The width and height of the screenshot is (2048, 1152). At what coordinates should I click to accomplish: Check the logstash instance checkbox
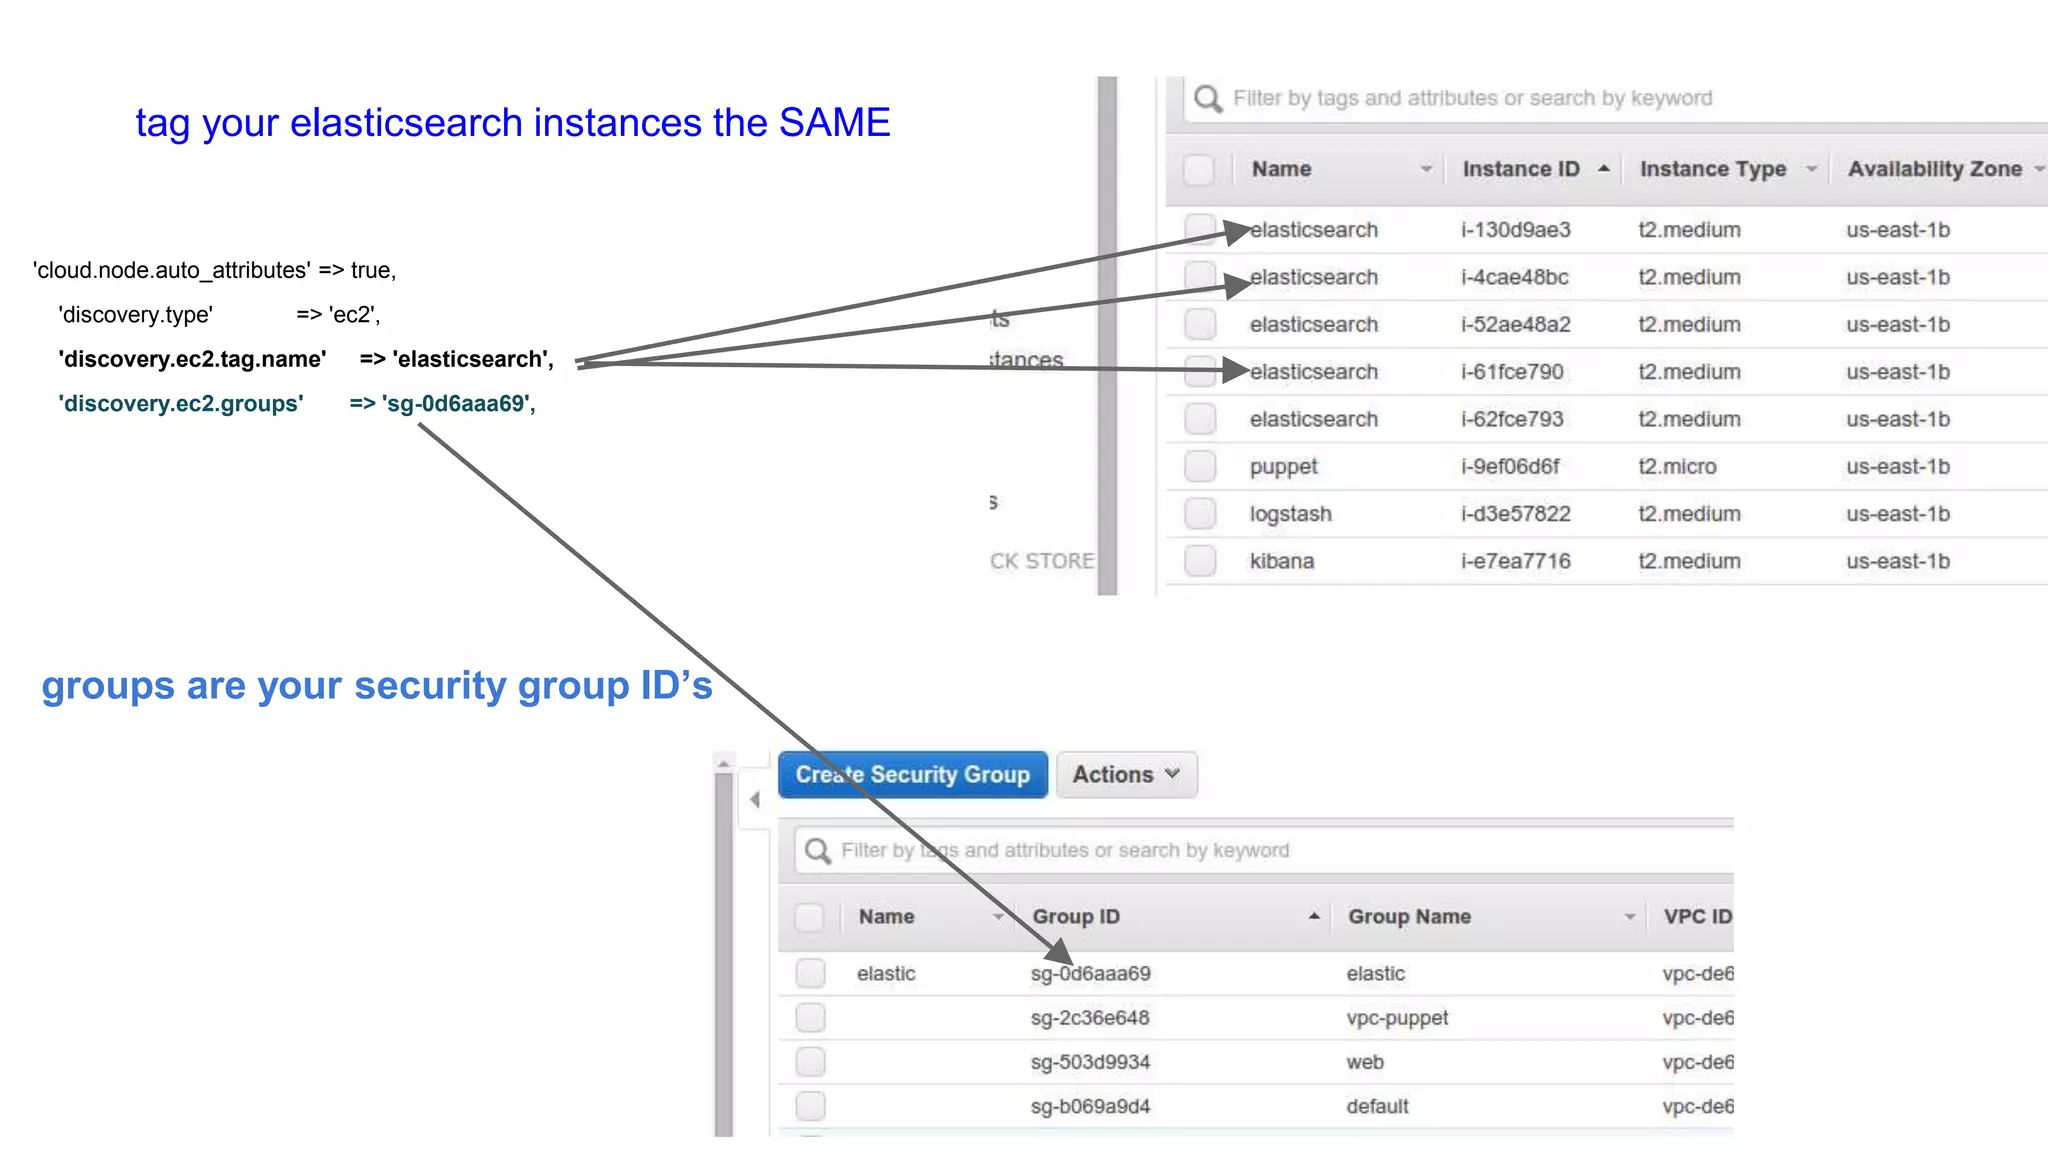[1200, 514]
